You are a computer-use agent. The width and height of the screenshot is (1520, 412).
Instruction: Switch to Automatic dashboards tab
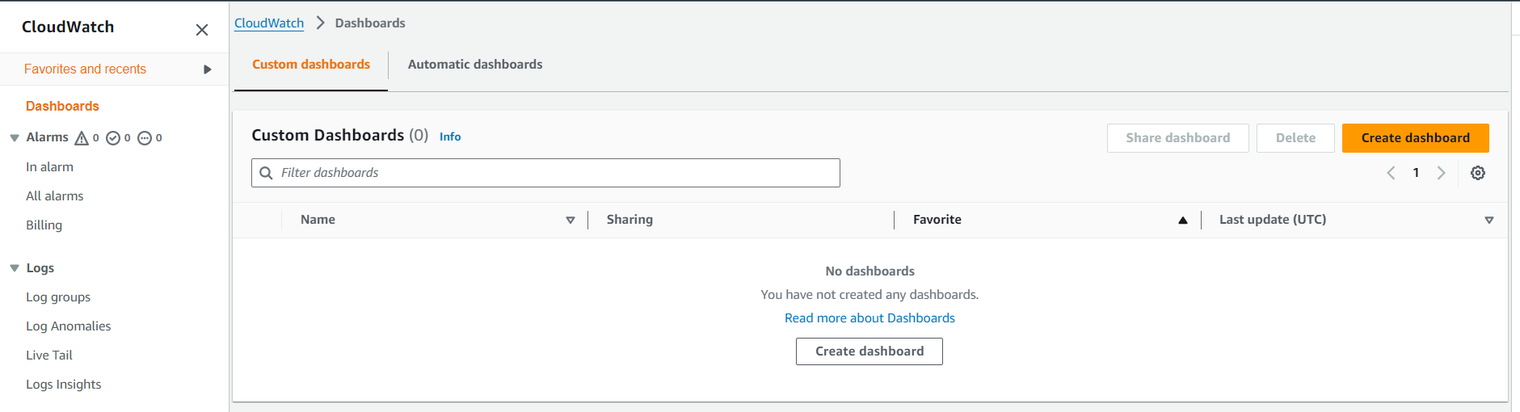pyautogui.click(x=475, y=64)
